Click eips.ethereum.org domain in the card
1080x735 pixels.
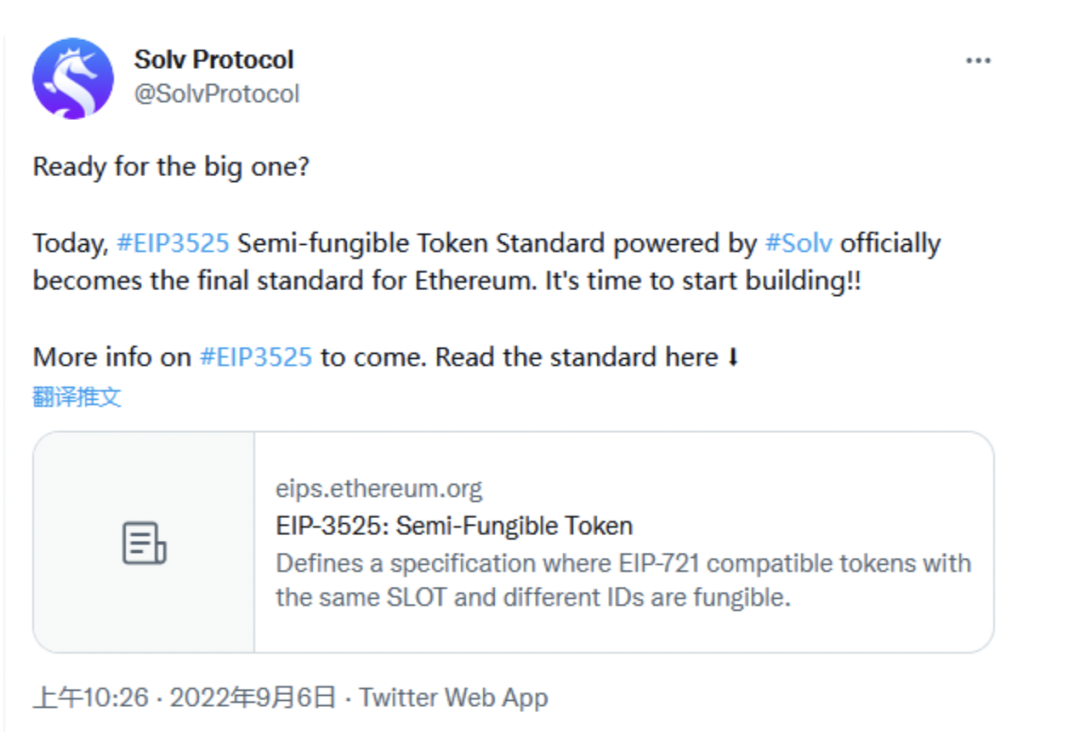[x=379, y=489]
